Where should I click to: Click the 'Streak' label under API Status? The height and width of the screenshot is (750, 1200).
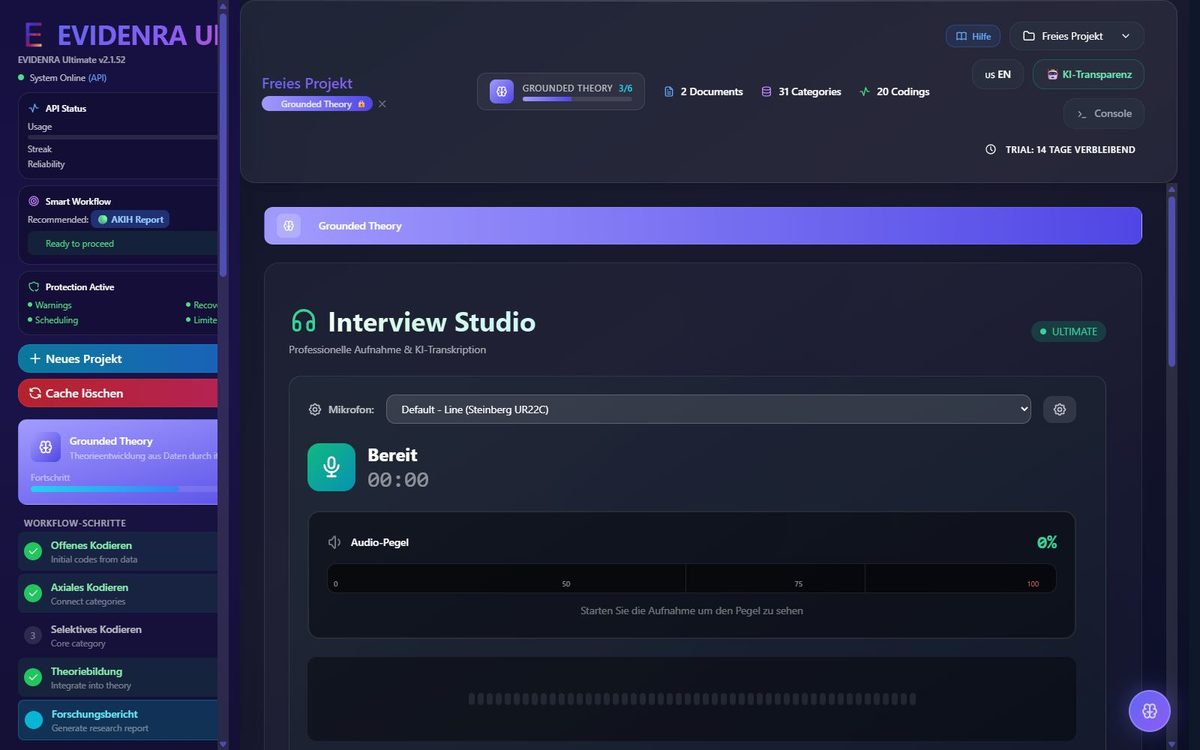[40, 149]
